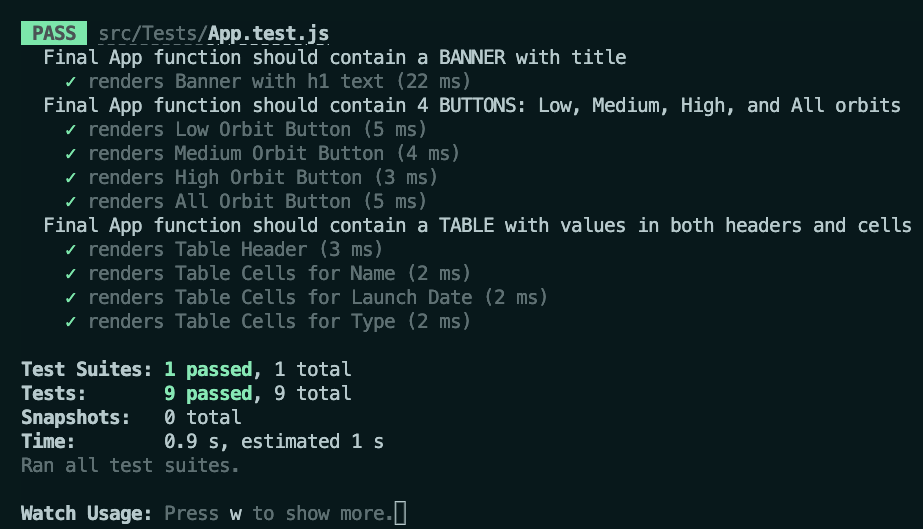Click the checkmark before All Orbit Button test
Viewport: 923px width, 529px height.
[71, 202]
